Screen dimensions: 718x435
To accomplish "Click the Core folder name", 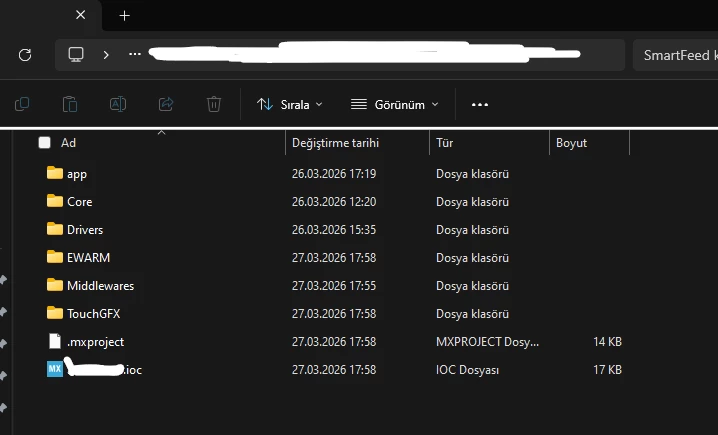I will click(80, 202).
